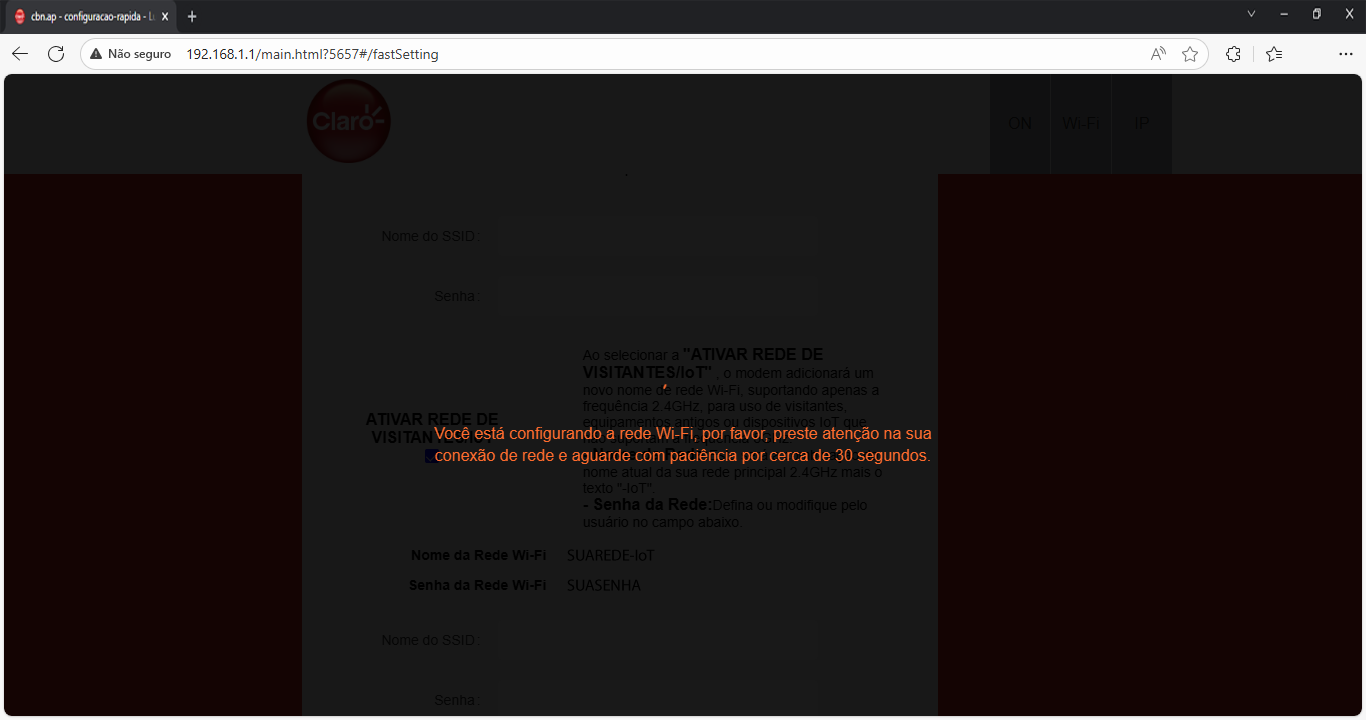Click the SUAREDE-IoT network name text
Image resolution: width=1366 pixels, height=720 pixels.
pyautogui.click(x=610, y=556)
